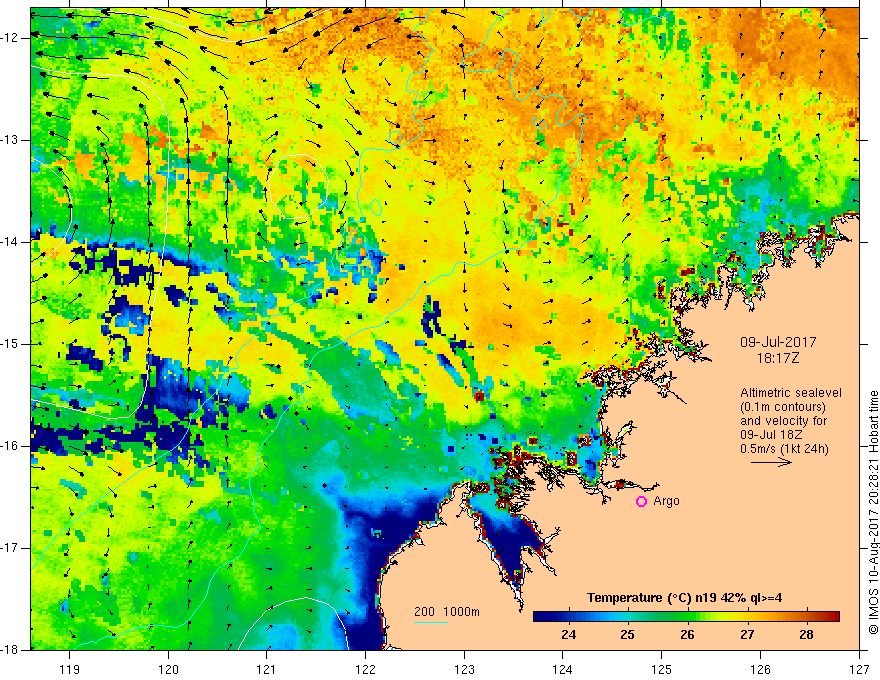The image size is (880, 680).
Task: Click the latitude axis label '-14'
Action: (x=10, y=242)
